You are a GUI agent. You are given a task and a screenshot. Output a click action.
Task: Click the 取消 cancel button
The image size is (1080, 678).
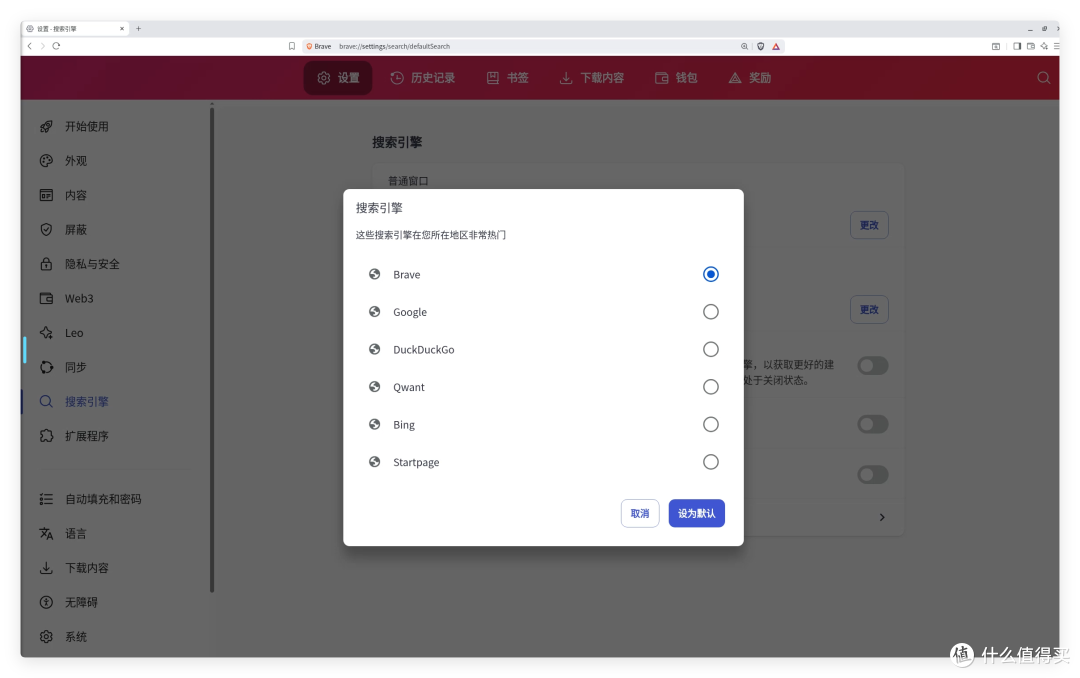[640, 513]
